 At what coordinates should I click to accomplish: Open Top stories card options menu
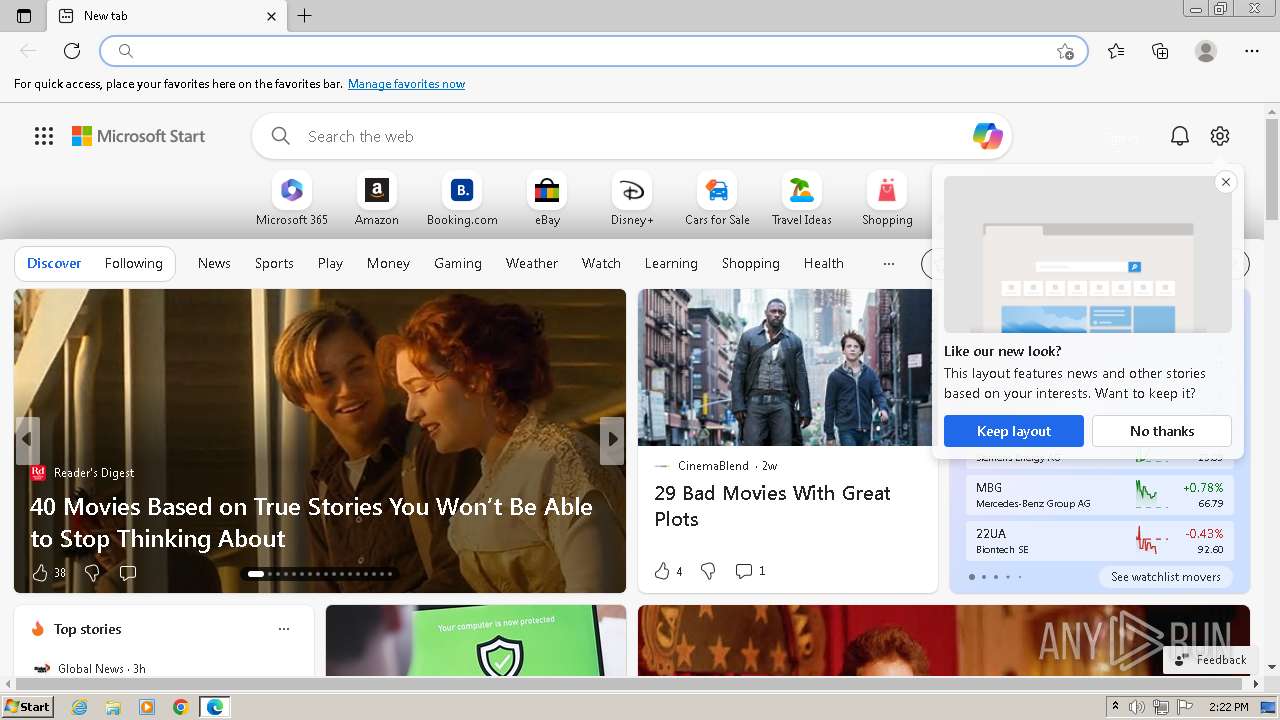[x=284, y=629]
